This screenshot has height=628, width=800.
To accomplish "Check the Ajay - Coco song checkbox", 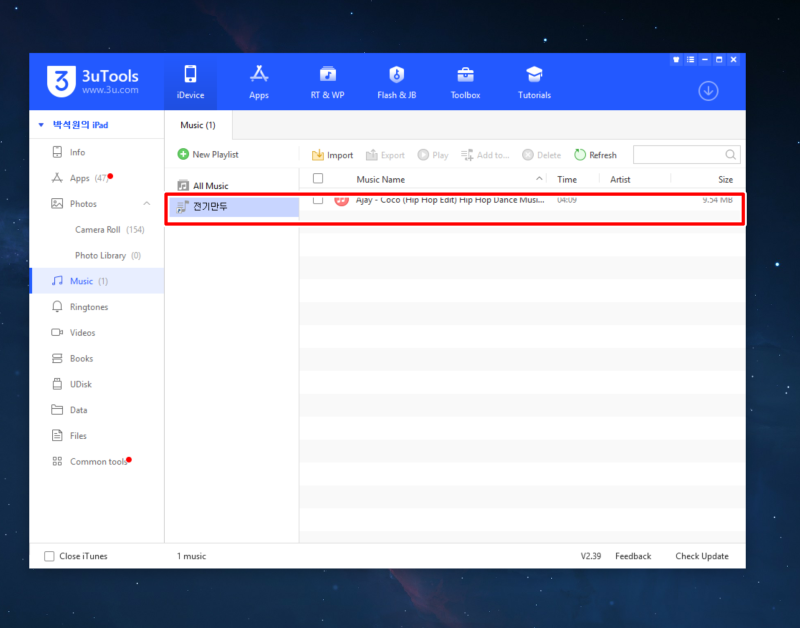I will point(317,200).
